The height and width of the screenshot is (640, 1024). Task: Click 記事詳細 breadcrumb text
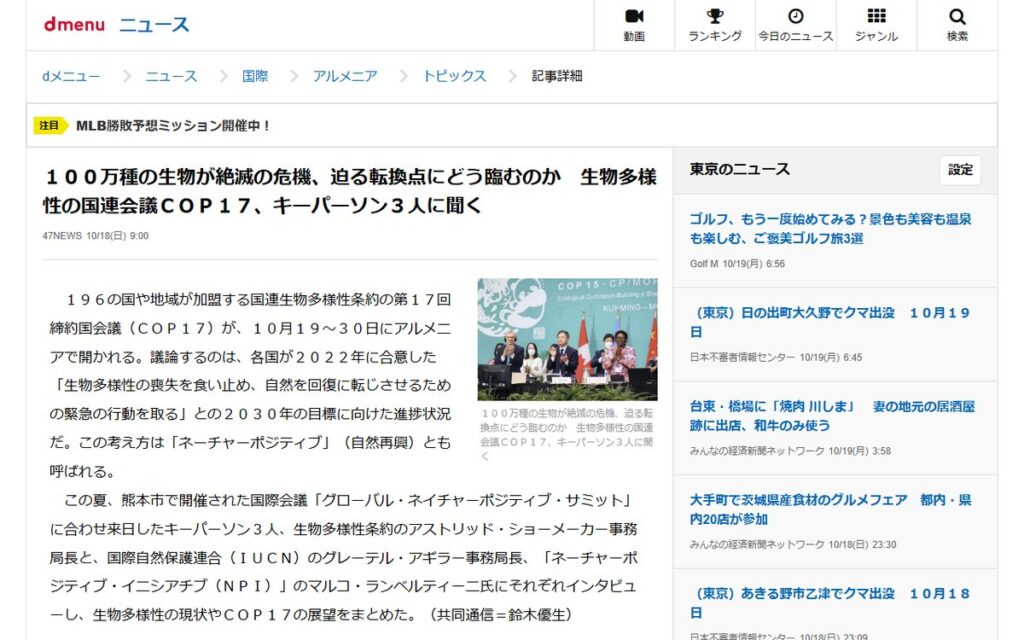[x=557, y=76]
